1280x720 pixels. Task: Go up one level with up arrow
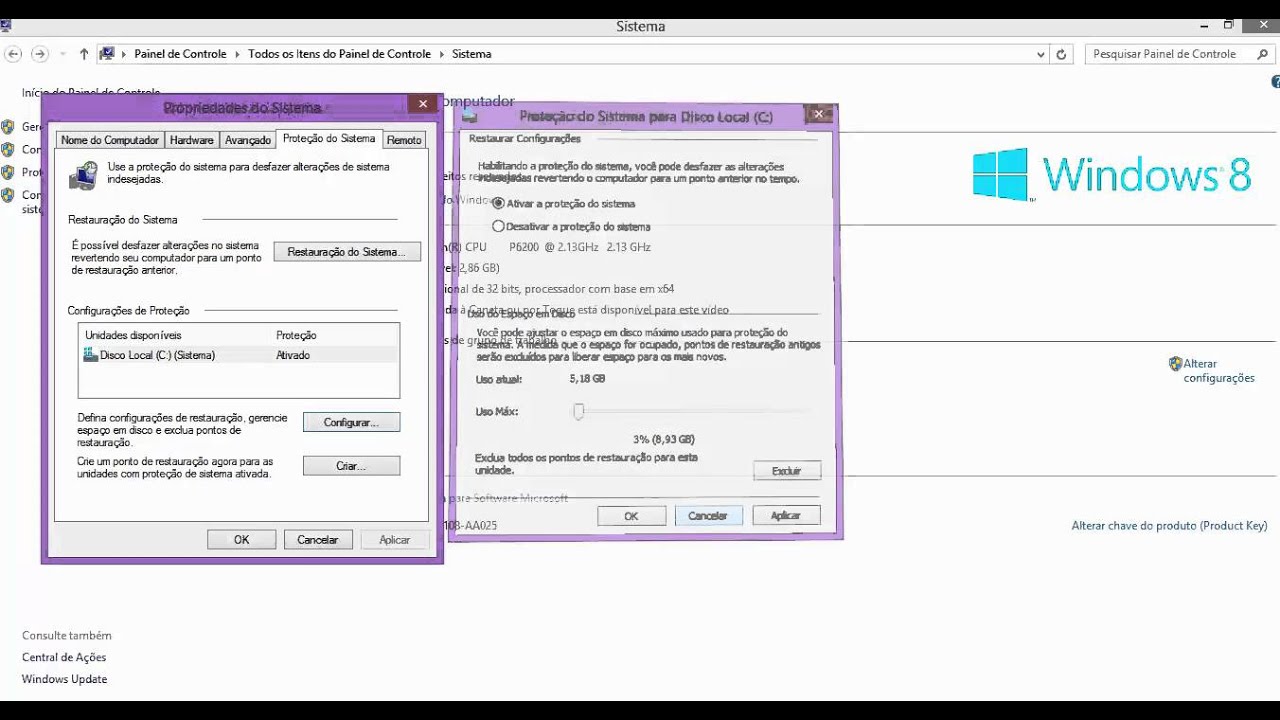[84, 54]
